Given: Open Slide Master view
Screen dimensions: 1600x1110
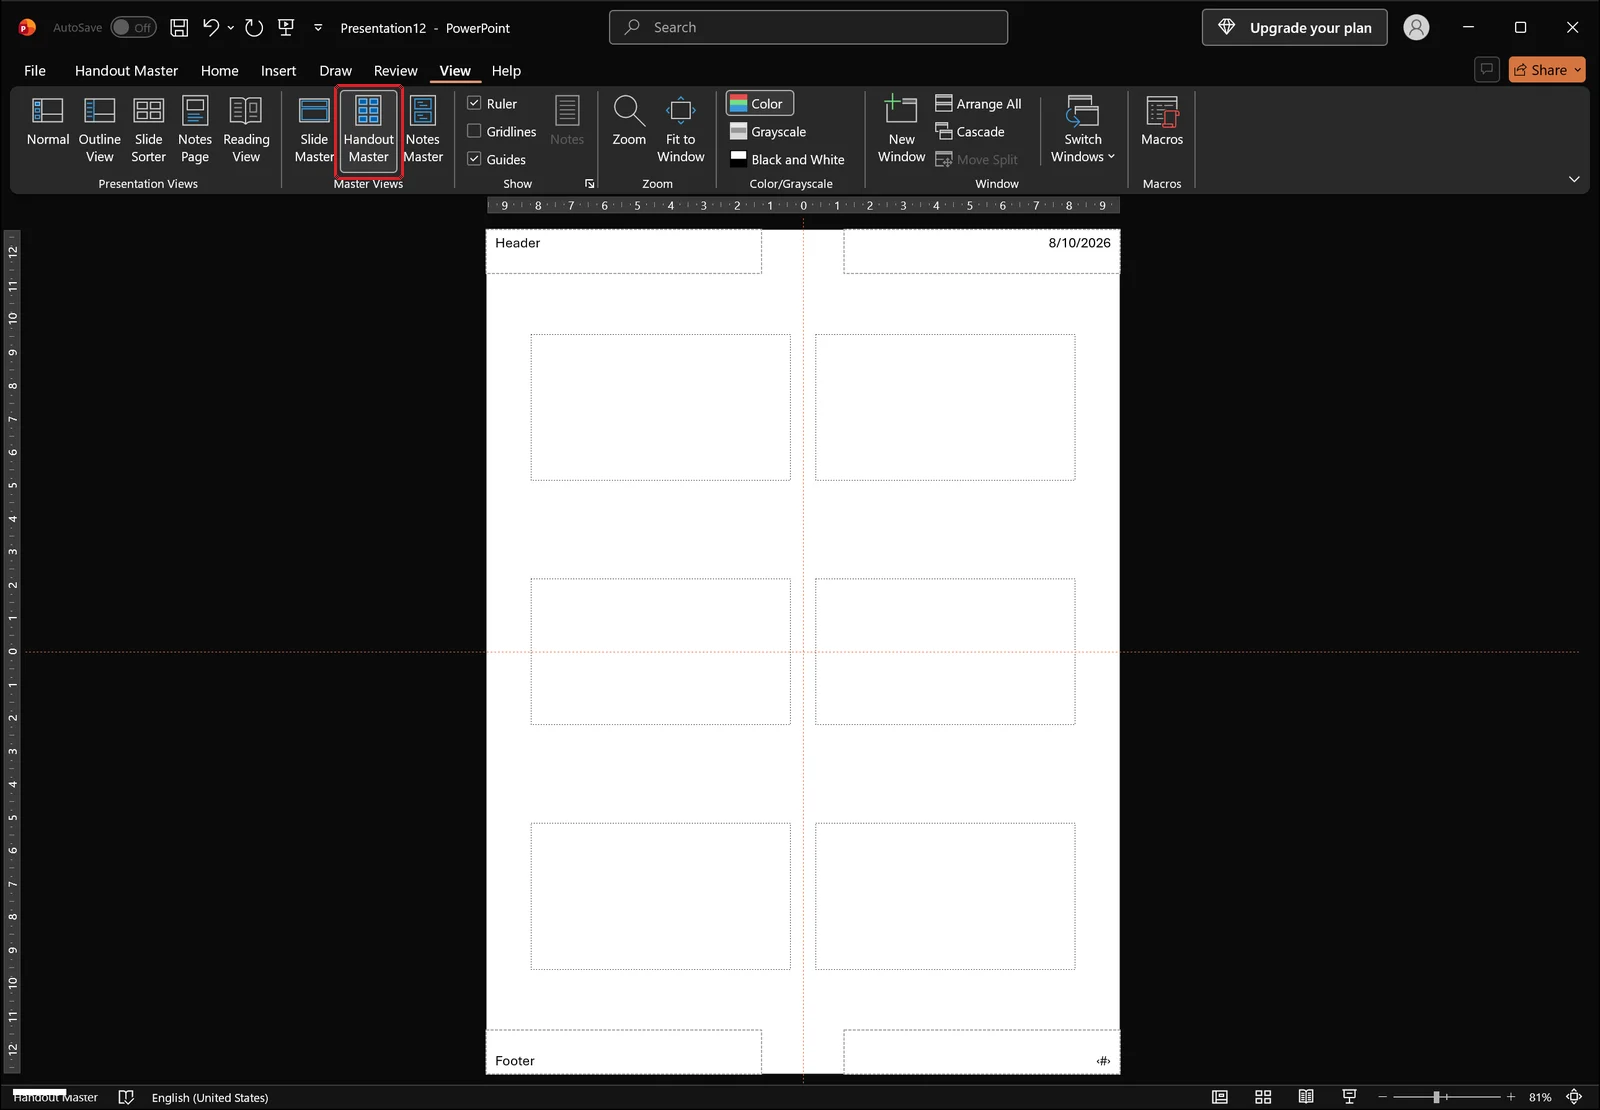Looking at the screenshot, I should tap(314, 128).
